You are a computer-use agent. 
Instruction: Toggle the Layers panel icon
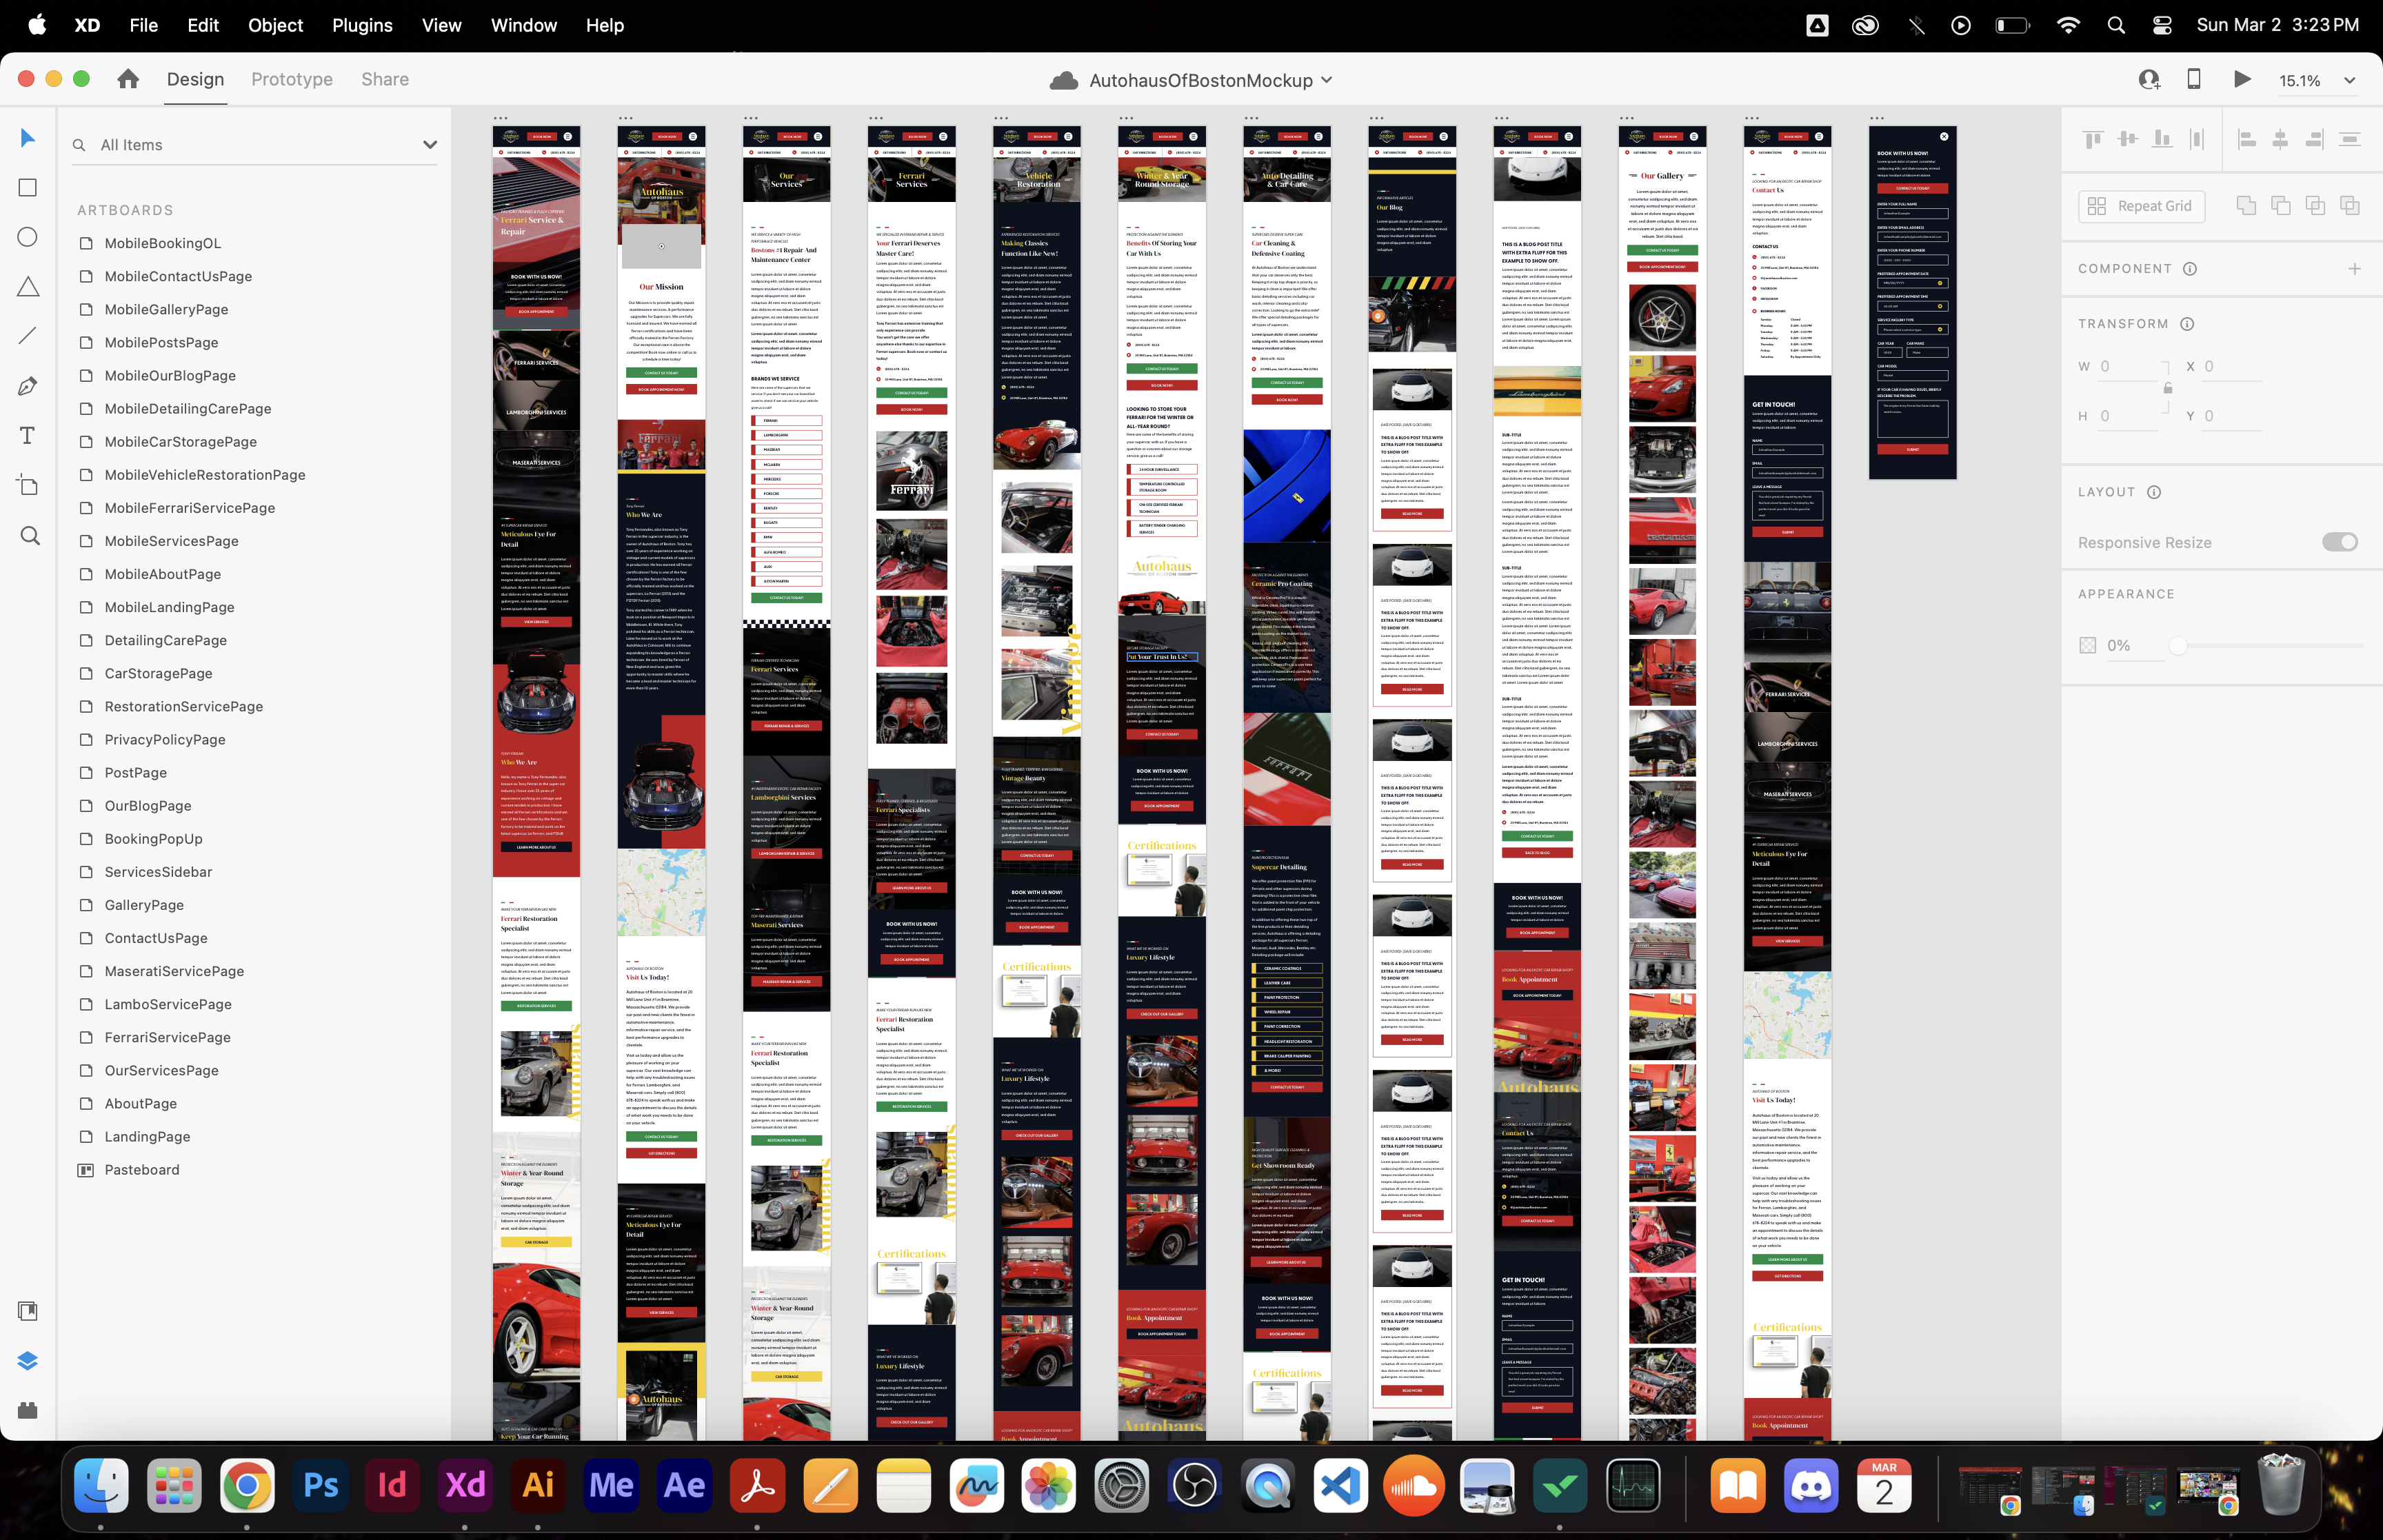coord(28,1360)
